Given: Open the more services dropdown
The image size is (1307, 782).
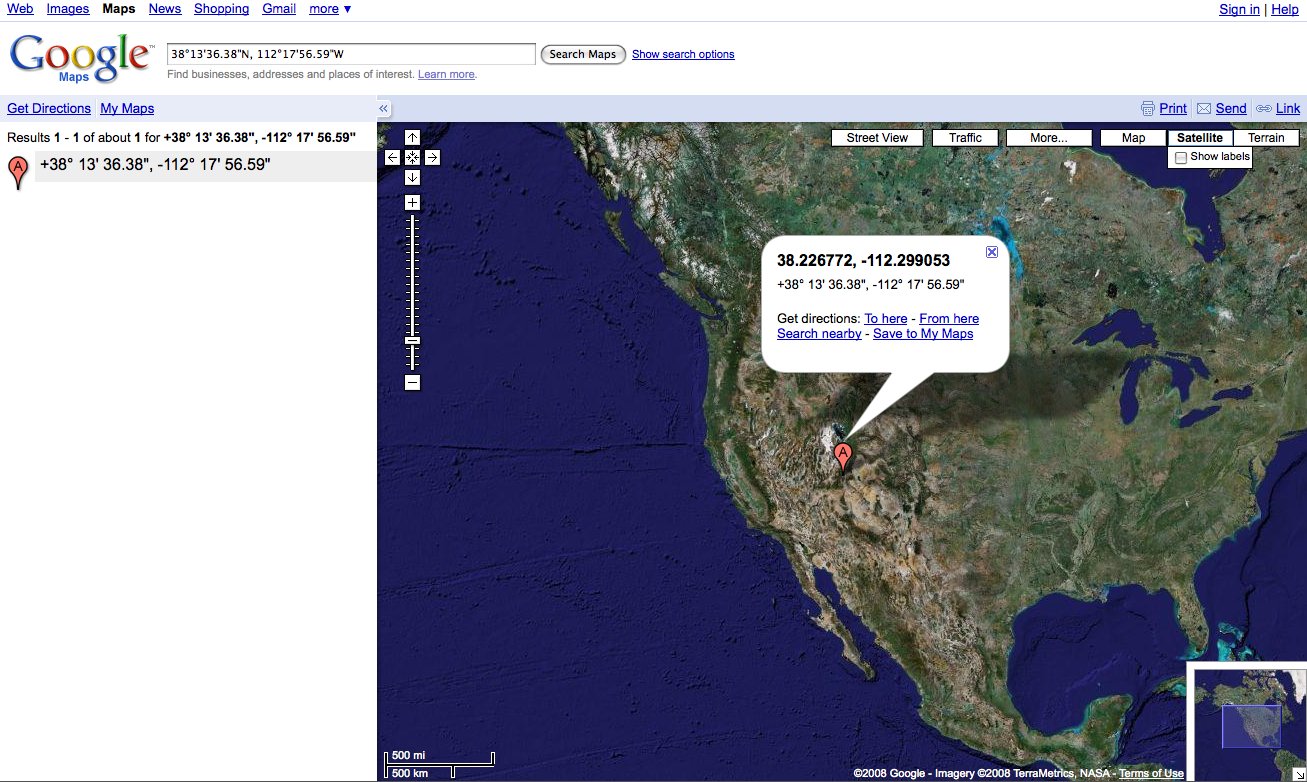Looking at the screenshot, I should (x=330, y=8).
